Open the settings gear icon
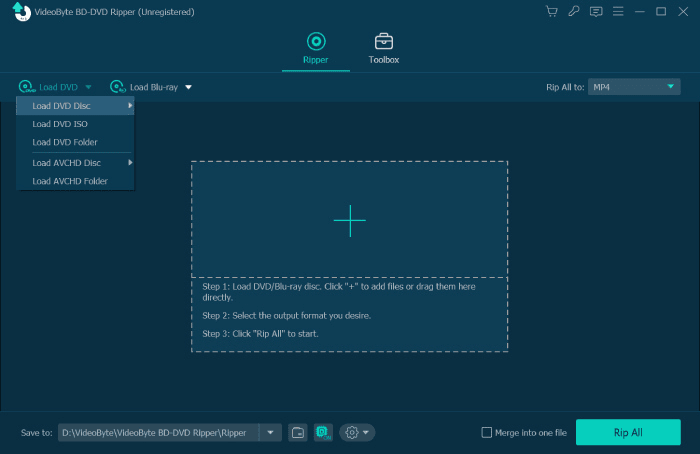 pyautogui.click(x=352, y=433)
